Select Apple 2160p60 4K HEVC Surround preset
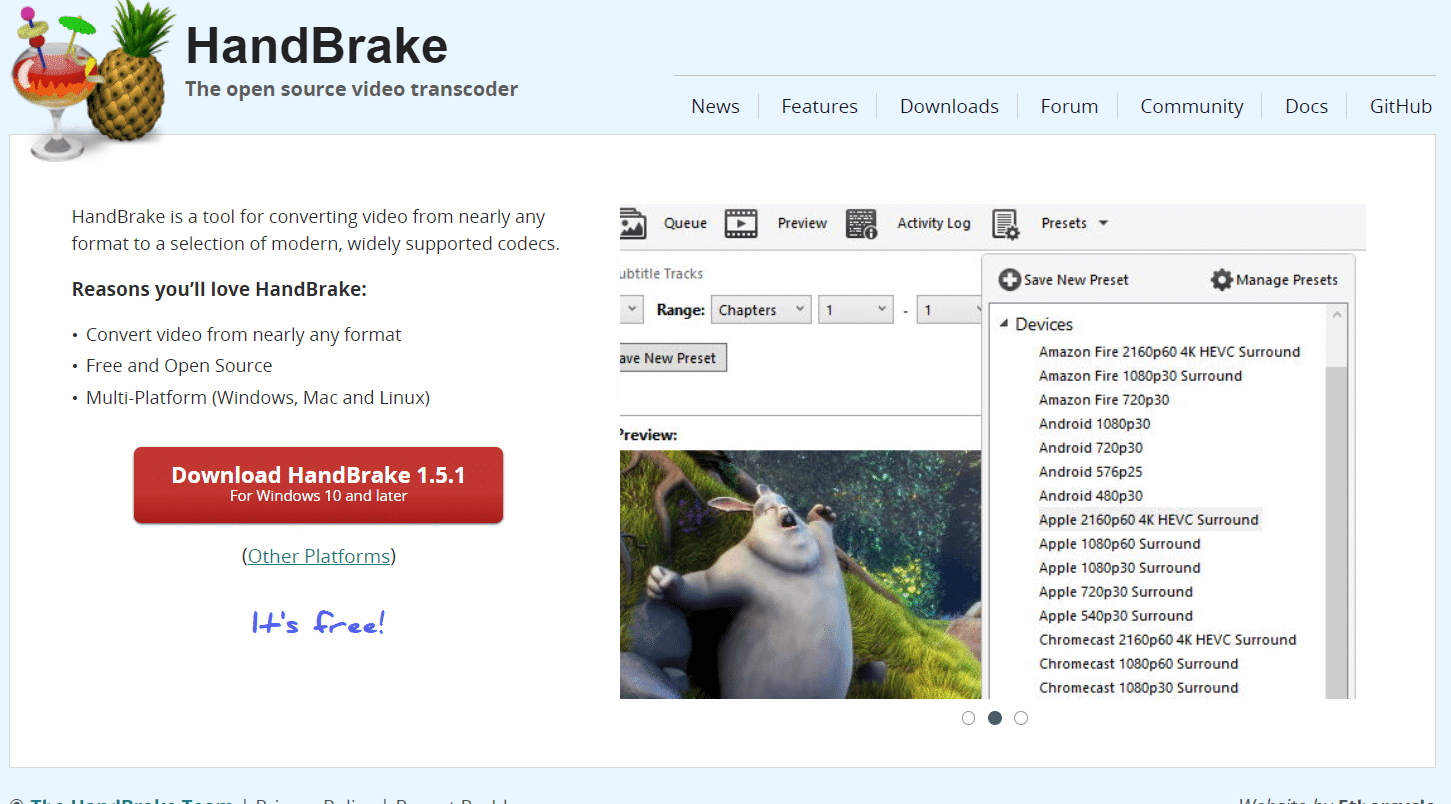The width and height of the screenshot is (1451, 804). (1148, 520)
